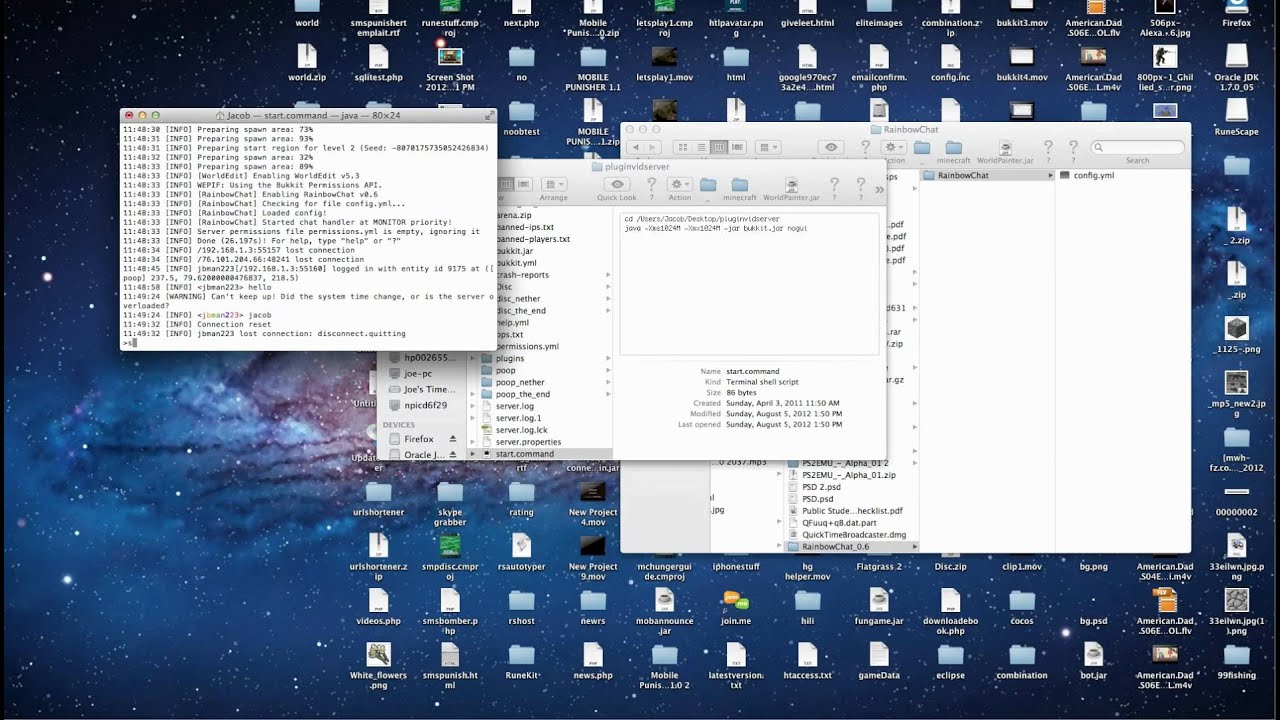This screenshot has height=720, width=1280.
Task: Select join.me icon on the desktop
Action: pyautogui.click(x=736, y=607)
